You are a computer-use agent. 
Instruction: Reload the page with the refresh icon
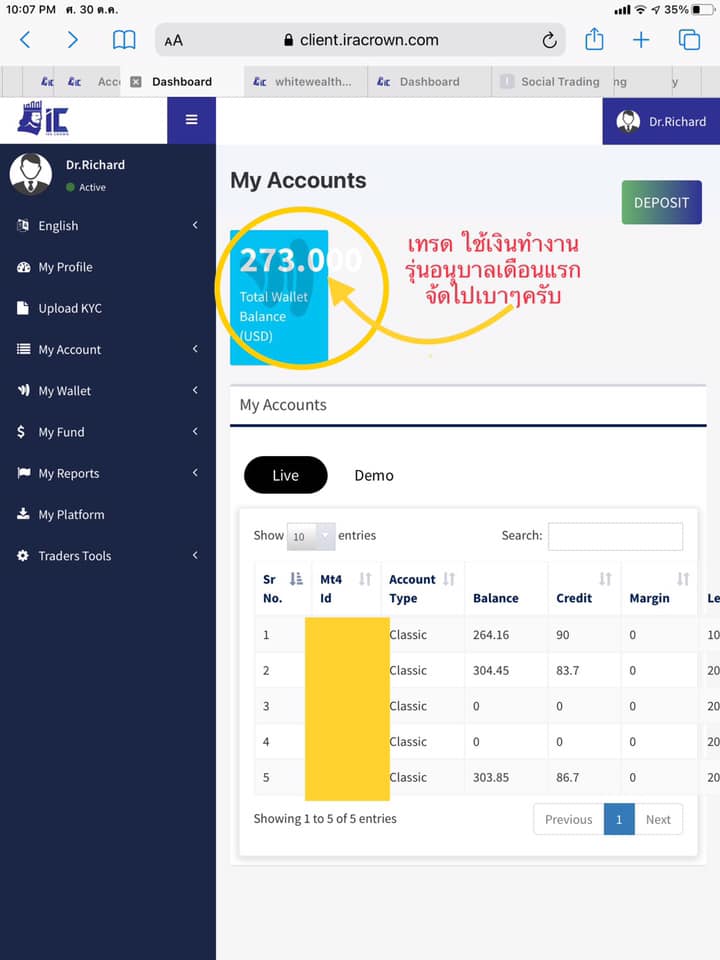point(549,40)
